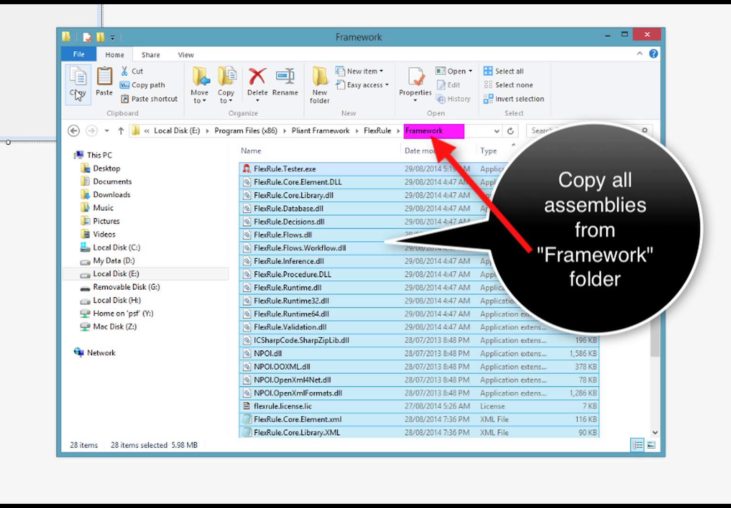Switch to the View ribbon tab
Viewport: 731px width, 508px height.
click(x=186, y=55)
